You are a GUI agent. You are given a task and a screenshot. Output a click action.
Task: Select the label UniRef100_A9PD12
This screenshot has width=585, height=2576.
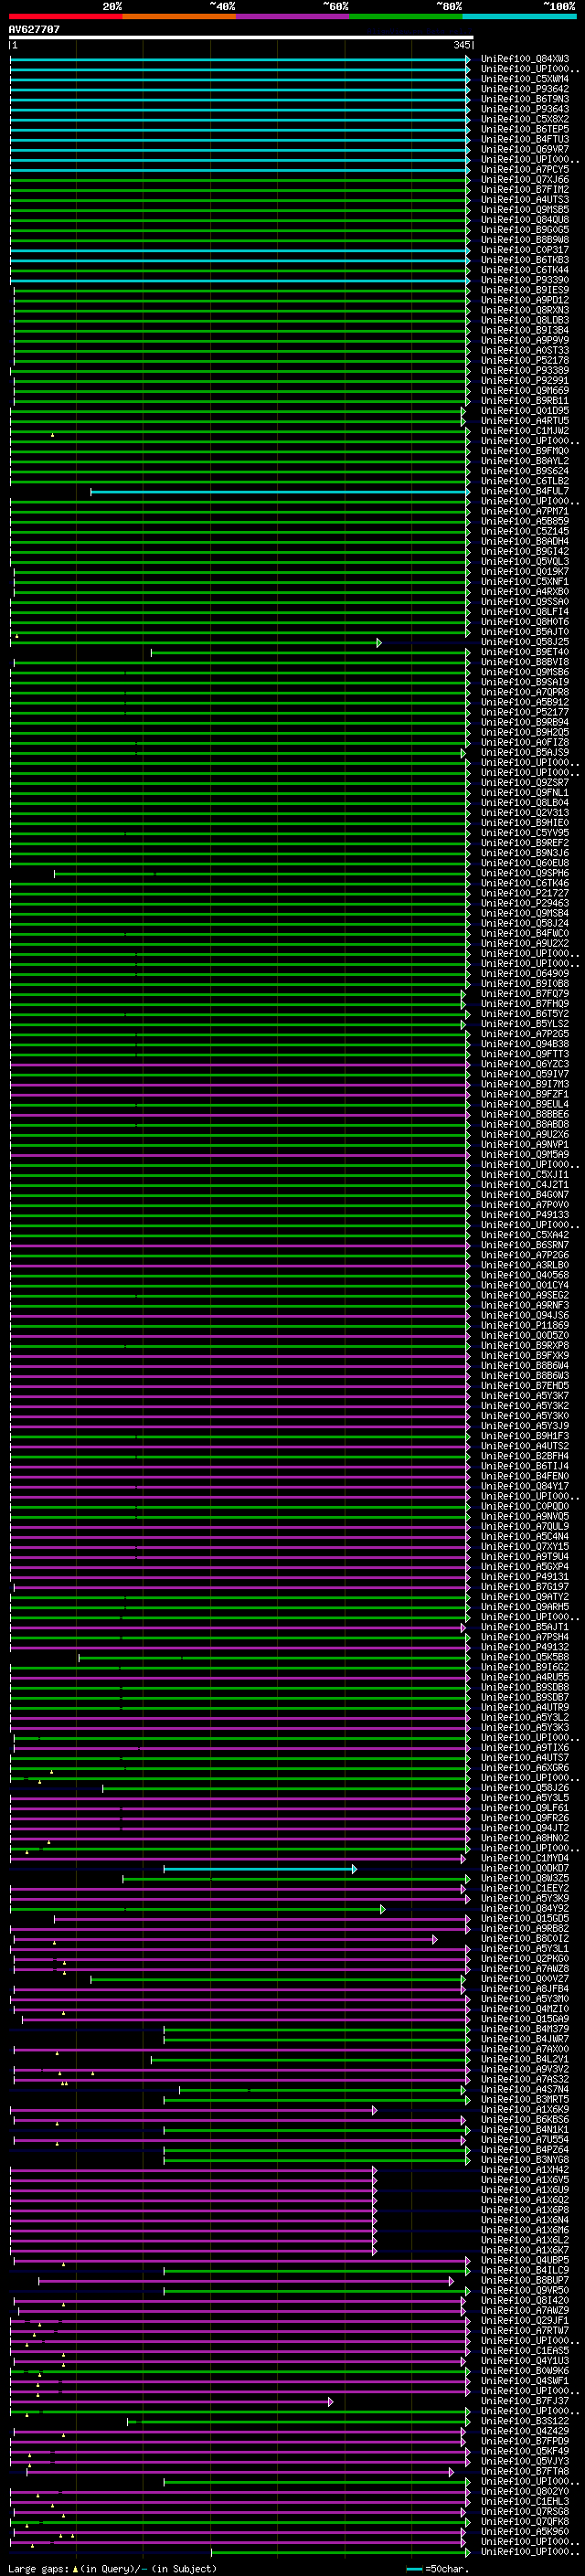[x=525, y=300]
